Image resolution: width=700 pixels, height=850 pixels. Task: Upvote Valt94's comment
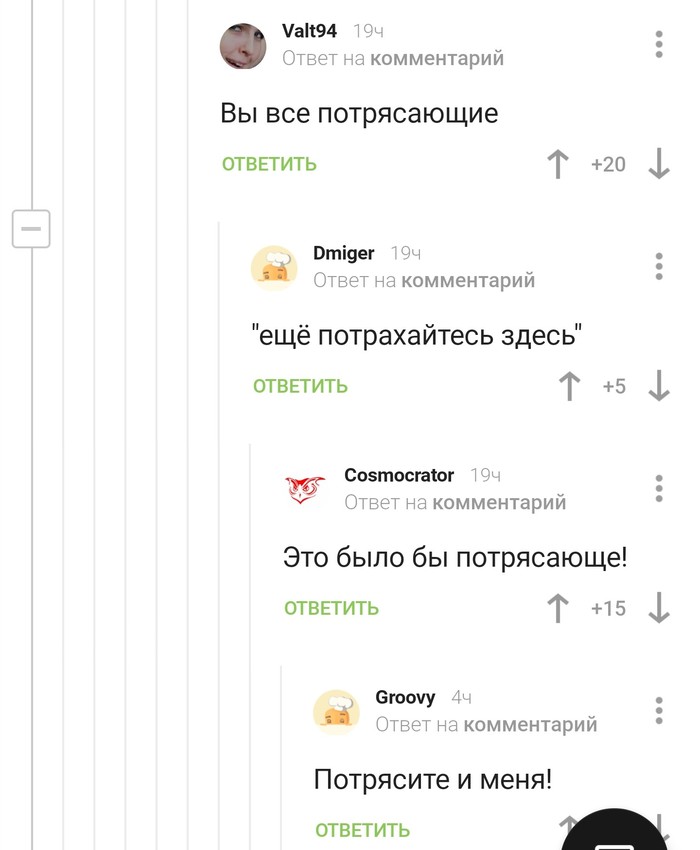(x=558, y=165)
